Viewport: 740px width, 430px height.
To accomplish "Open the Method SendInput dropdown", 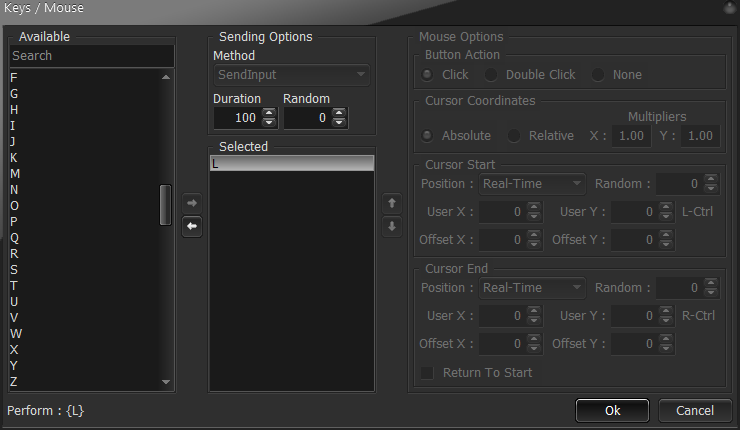I will [292, 75].
